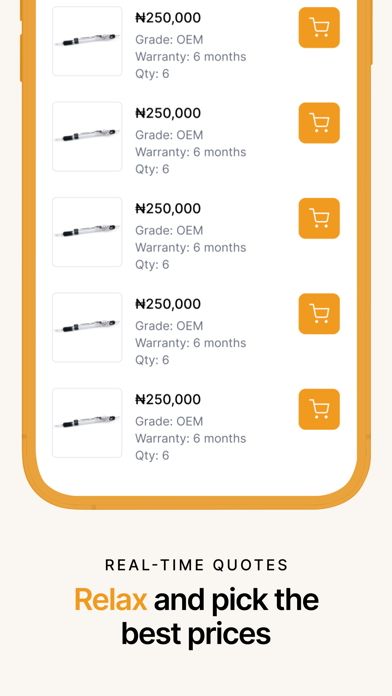Open the third quote's ₦250,000 price
Viewport: 392px width, 696px height.
pos(168,209)
